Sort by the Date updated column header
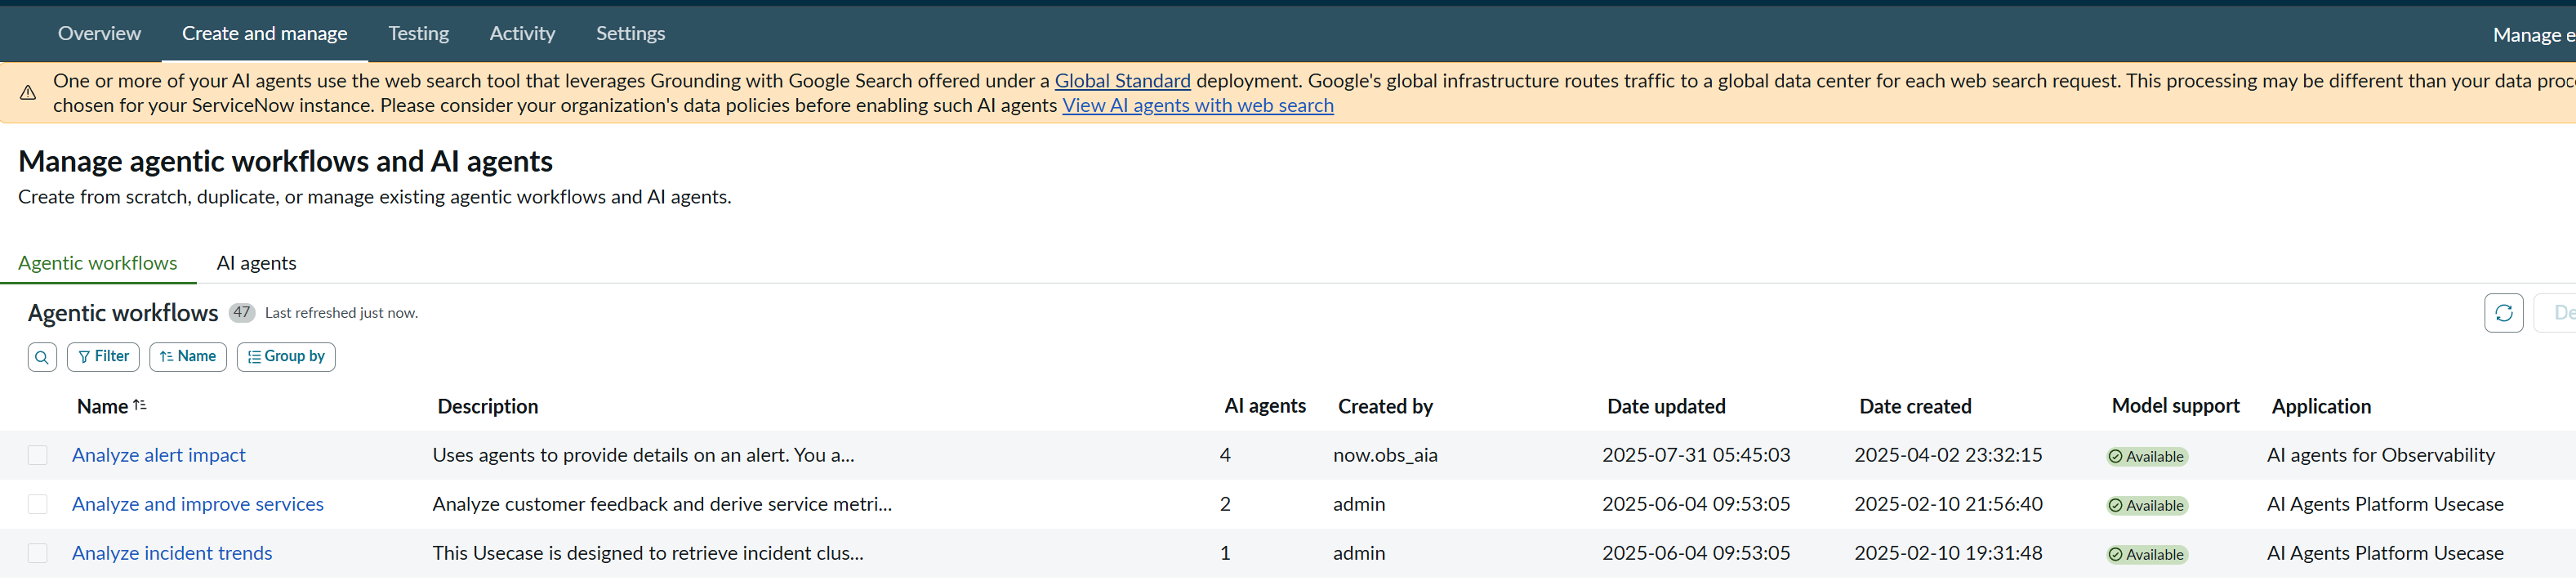 [x=1666, y=406]
